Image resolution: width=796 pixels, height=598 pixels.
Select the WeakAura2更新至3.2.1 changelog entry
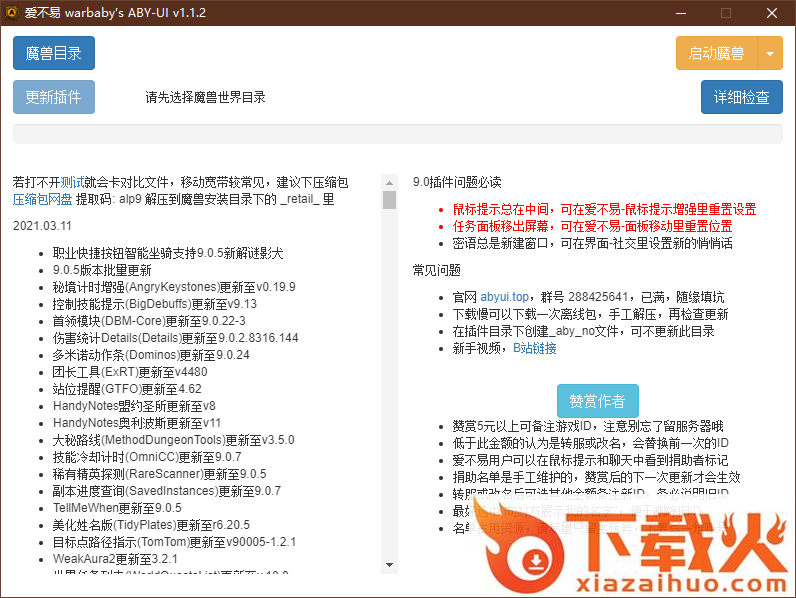coord(115,558)
